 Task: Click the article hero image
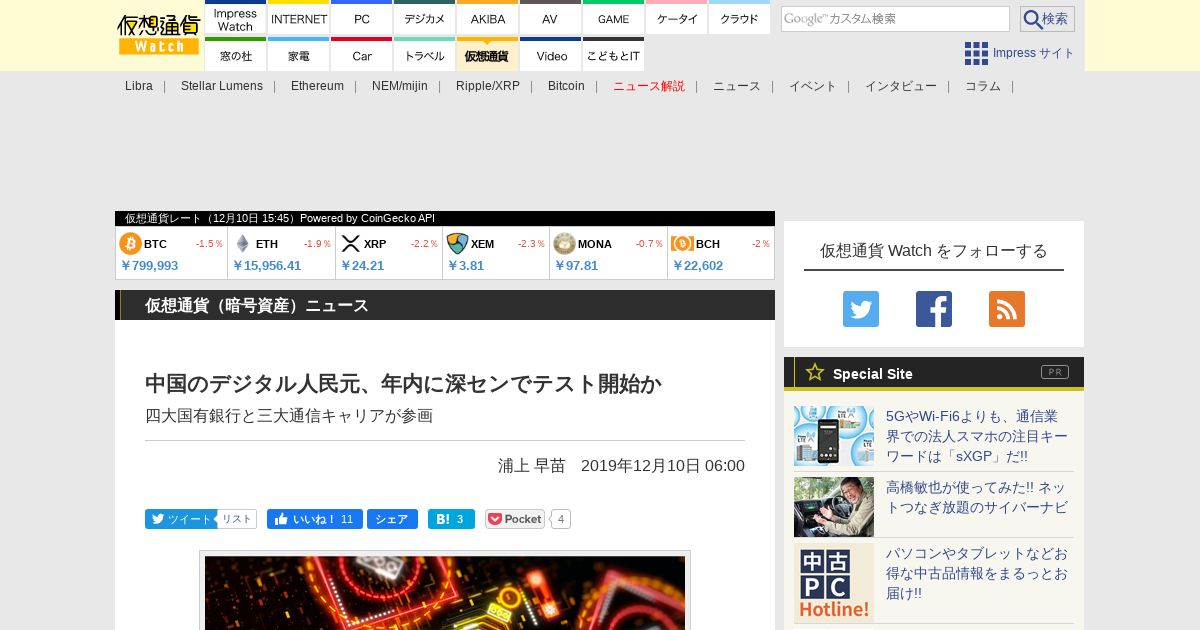click(445, 592)
